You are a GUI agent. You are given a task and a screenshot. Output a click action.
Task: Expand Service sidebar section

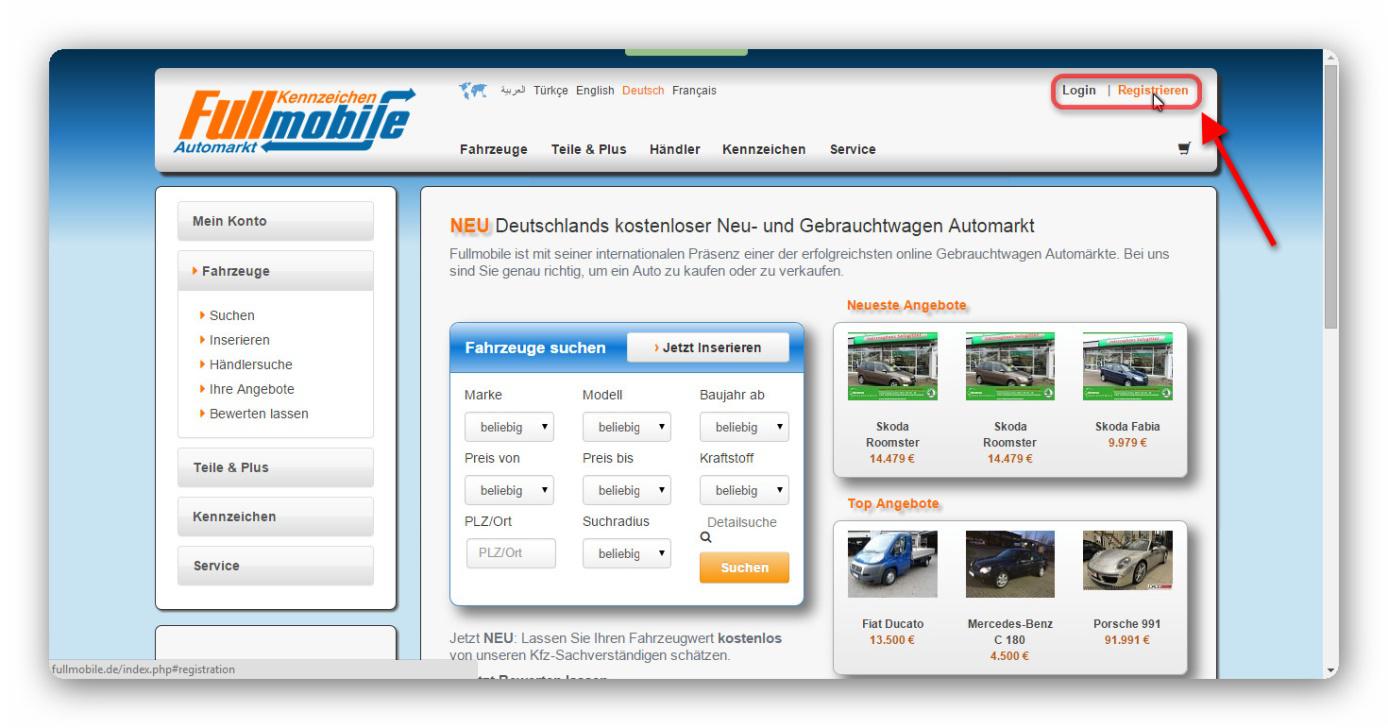pos(275,565)
